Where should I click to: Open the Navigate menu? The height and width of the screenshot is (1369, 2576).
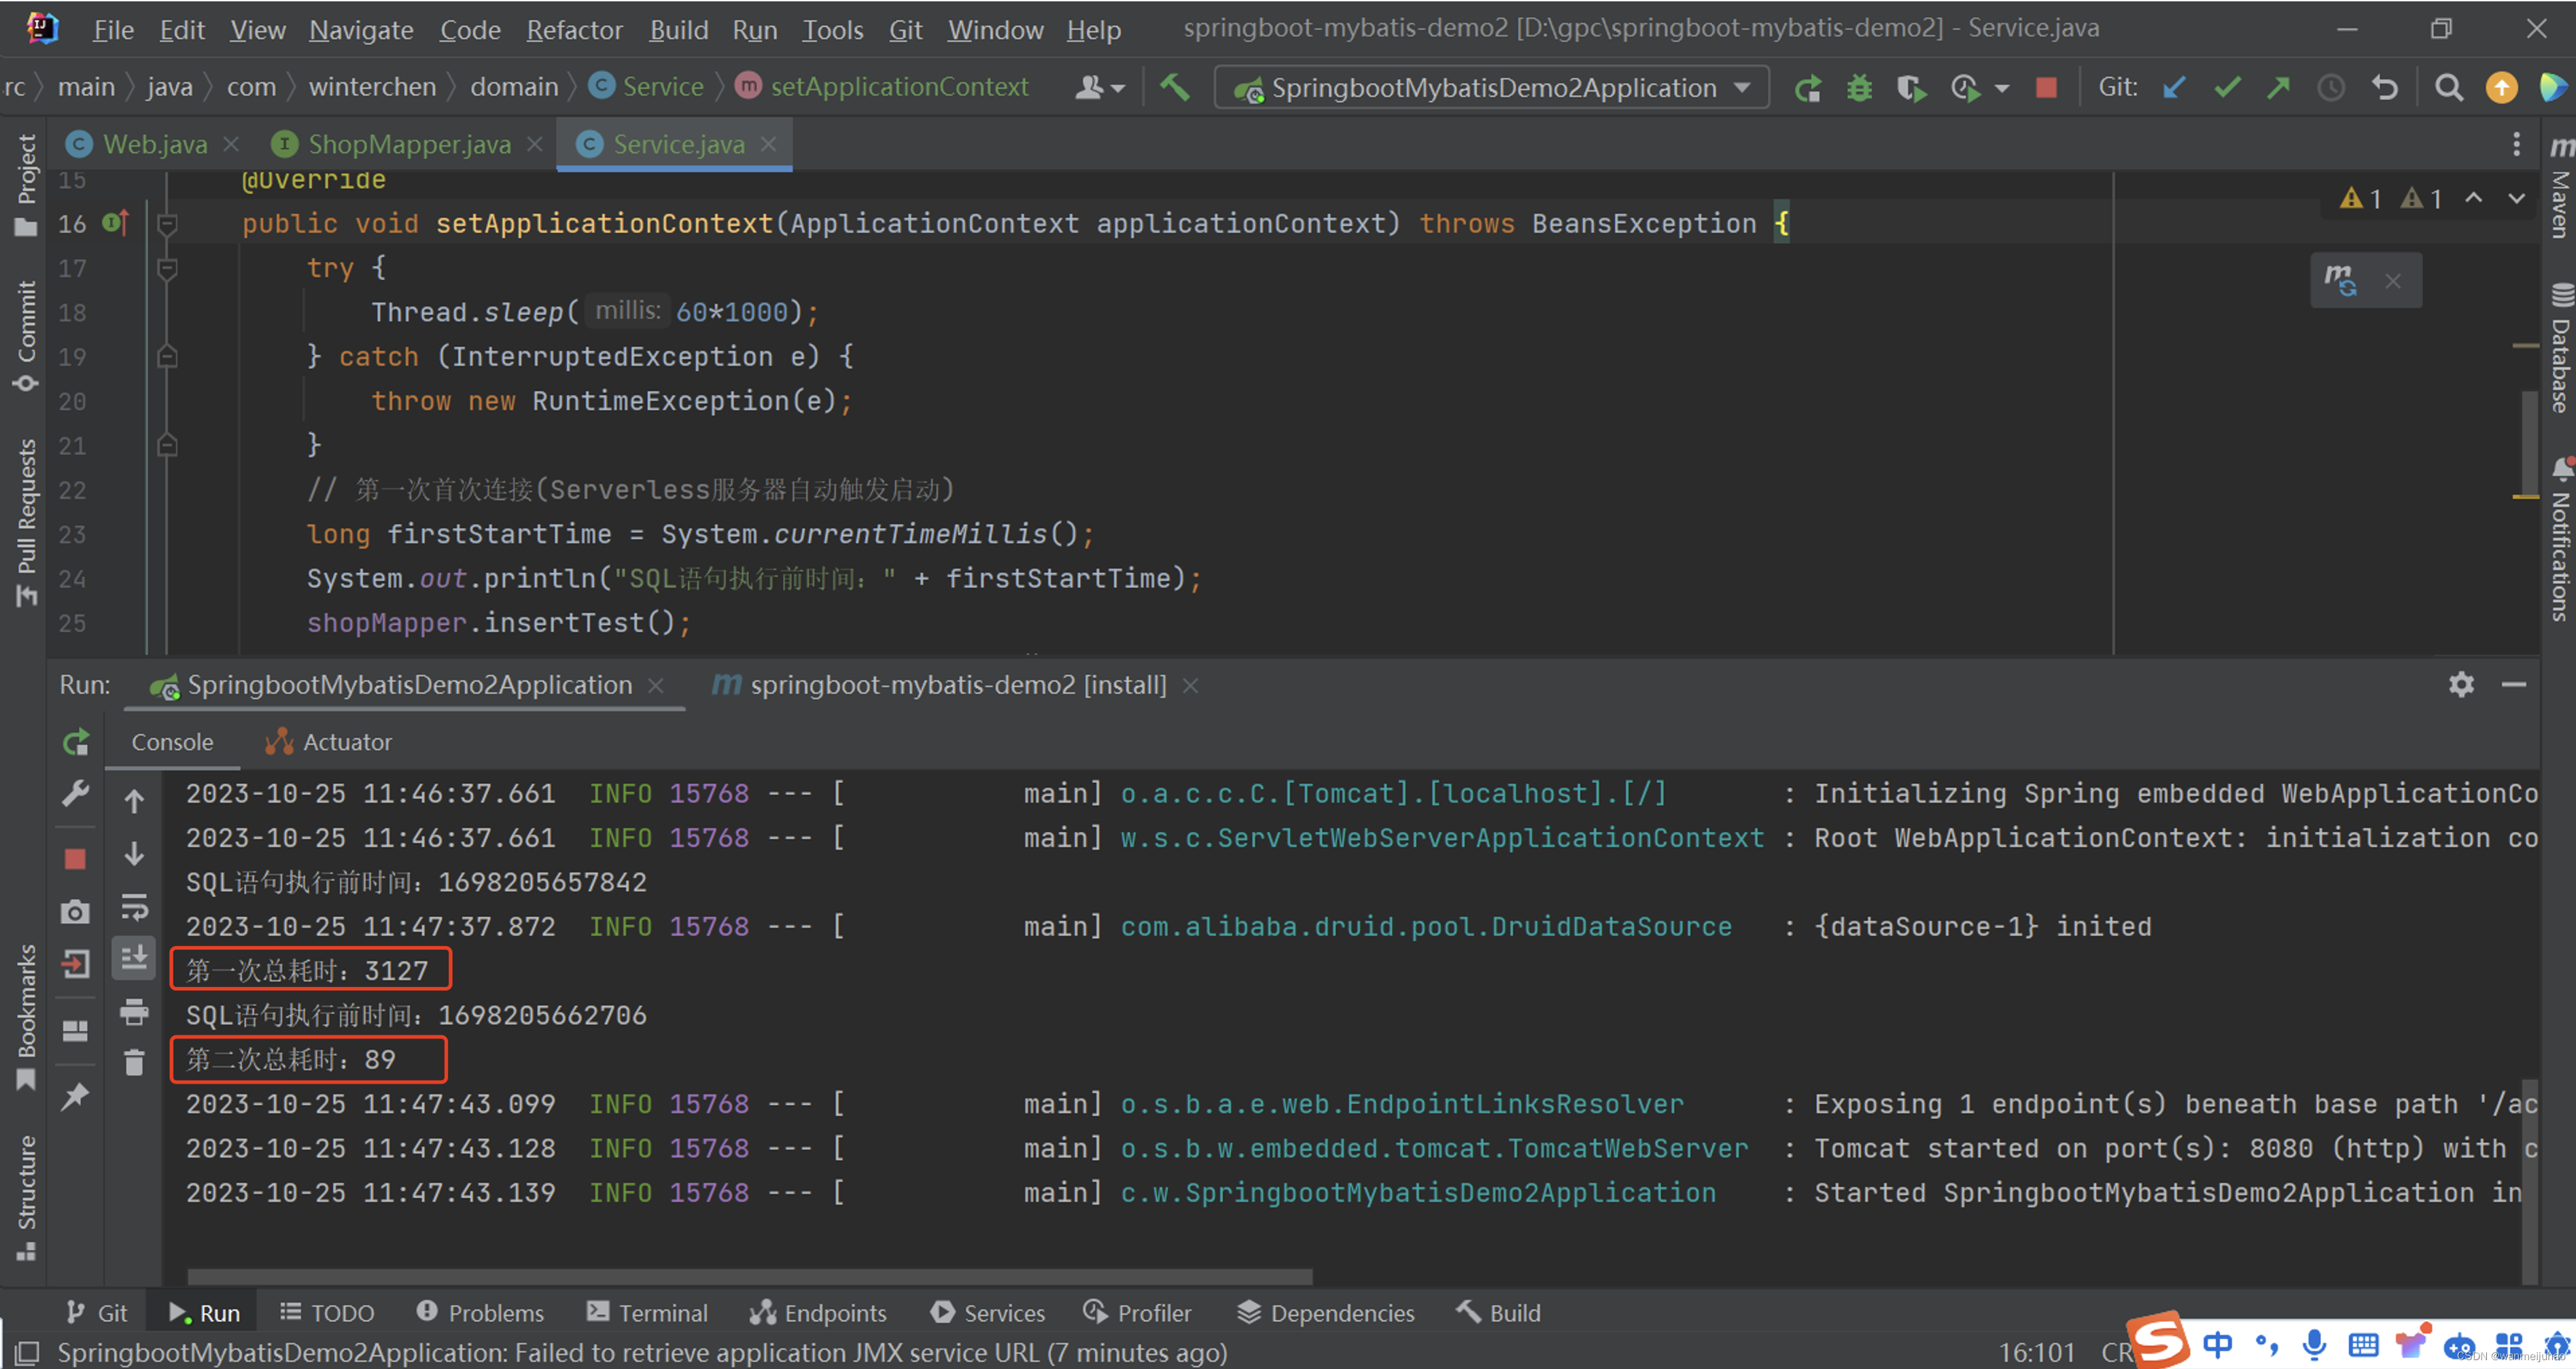click(361, 30)
